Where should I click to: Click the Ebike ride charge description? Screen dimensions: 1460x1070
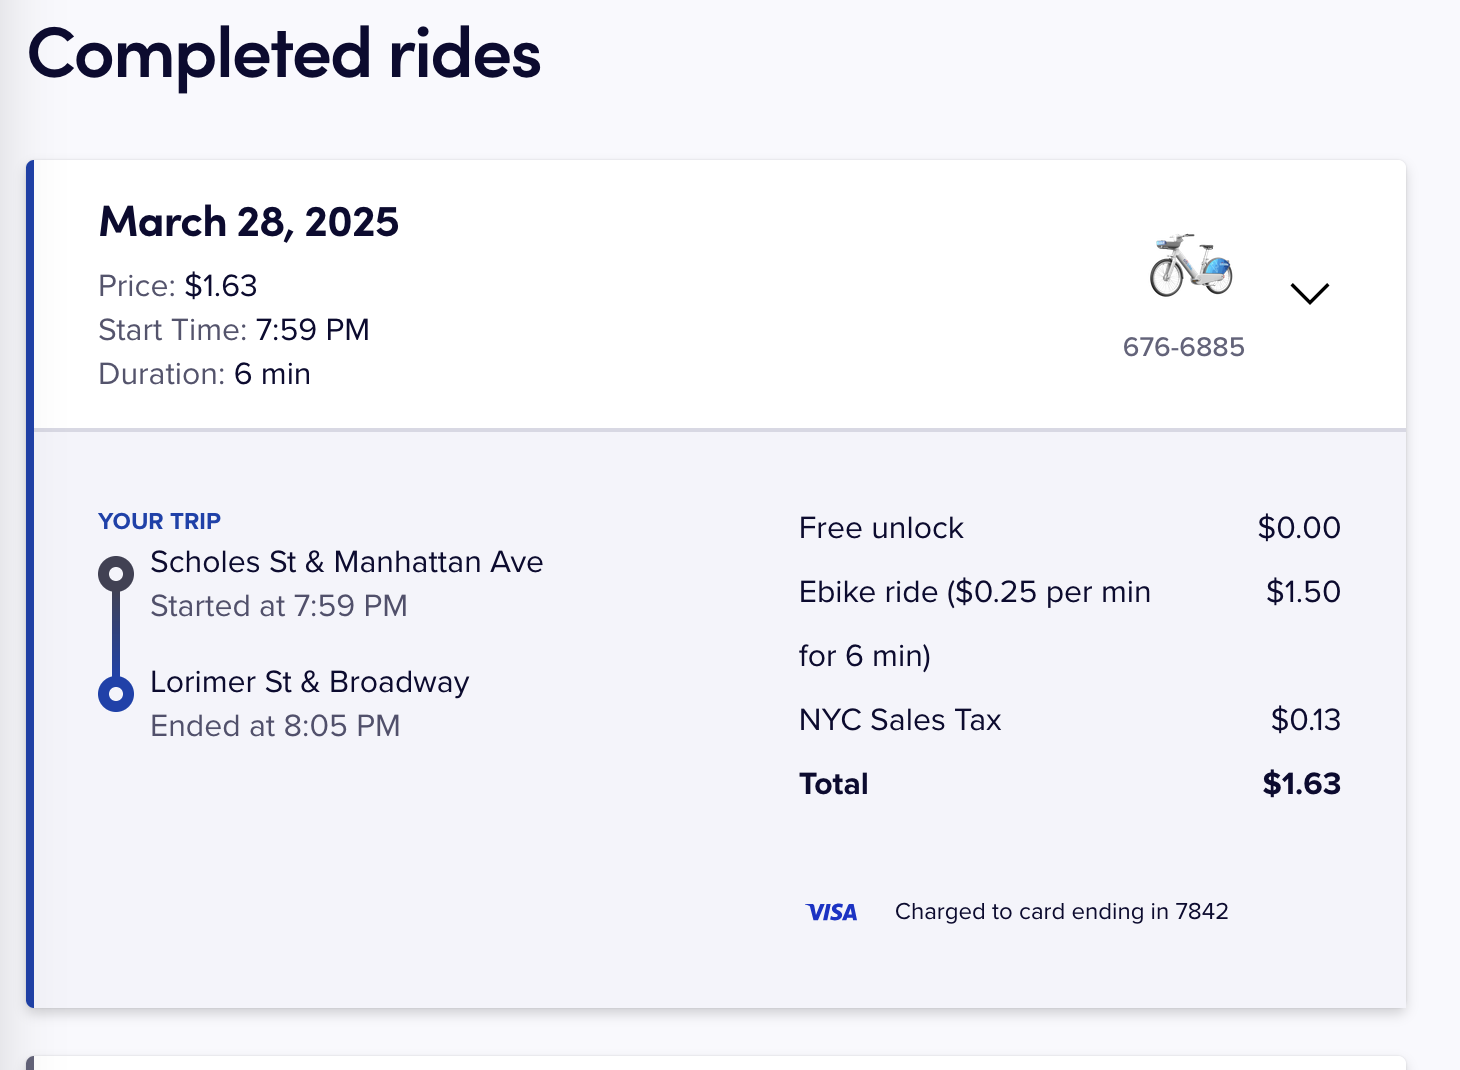(974, 592)
